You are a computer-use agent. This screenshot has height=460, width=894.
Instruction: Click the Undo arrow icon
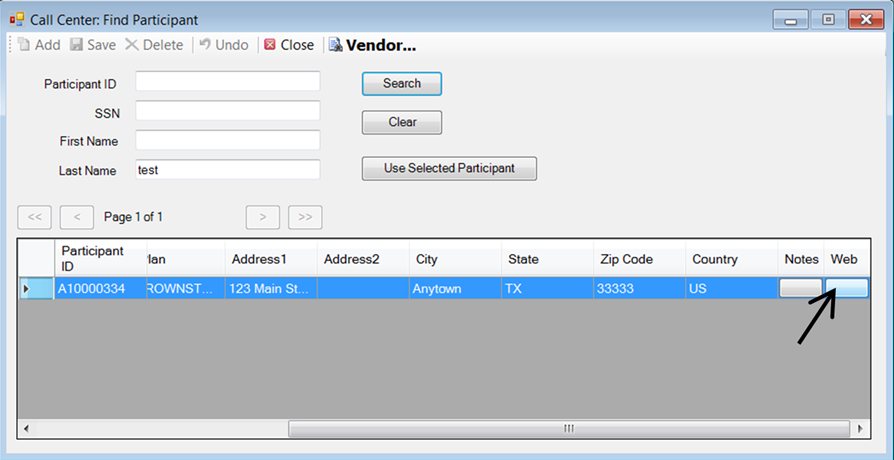pos(205,45)
